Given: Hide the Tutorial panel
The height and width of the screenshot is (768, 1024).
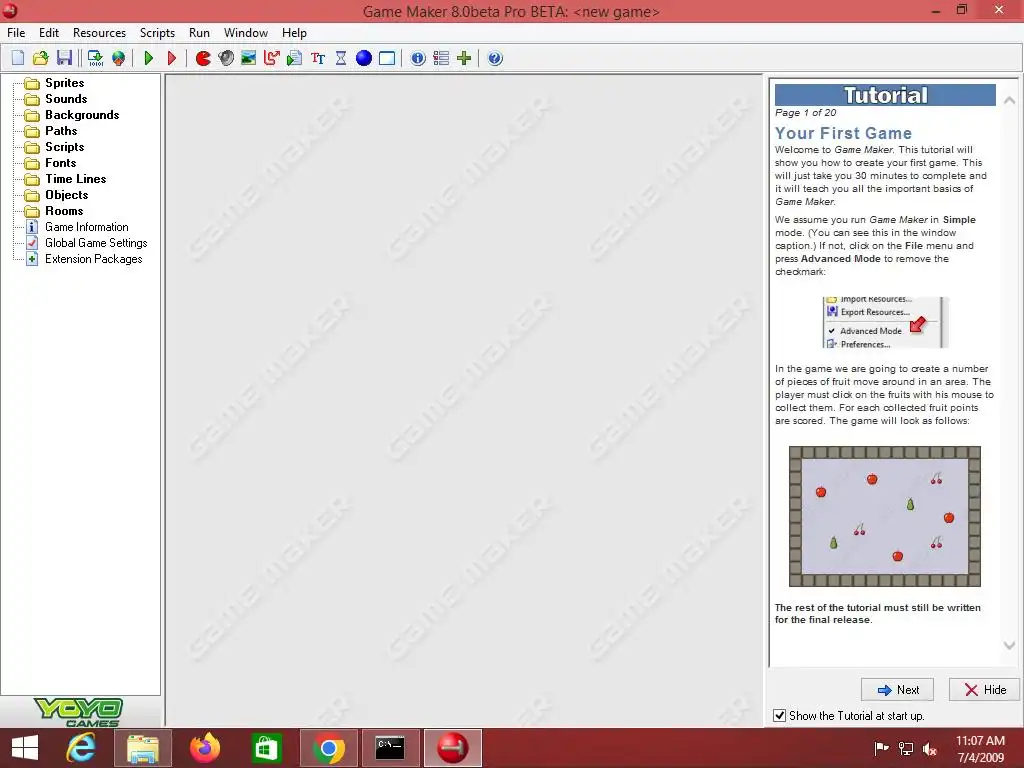Looking at the screenshot, I should click(x=984, y=690).
